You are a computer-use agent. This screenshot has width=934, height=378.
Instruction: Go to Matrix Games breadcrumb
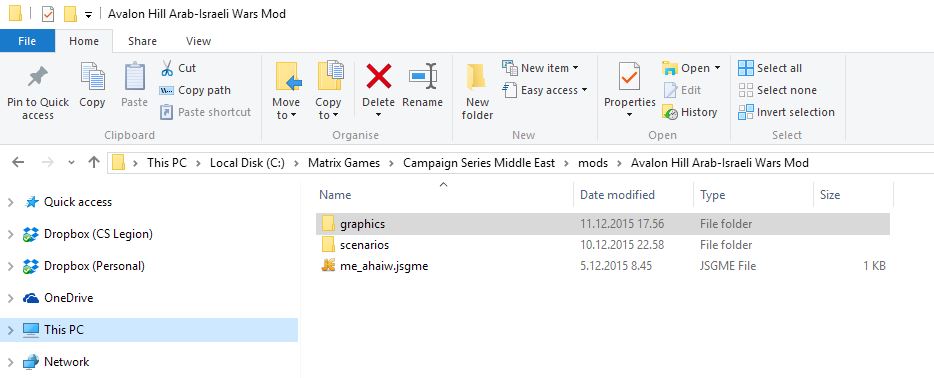coord(344,163)
